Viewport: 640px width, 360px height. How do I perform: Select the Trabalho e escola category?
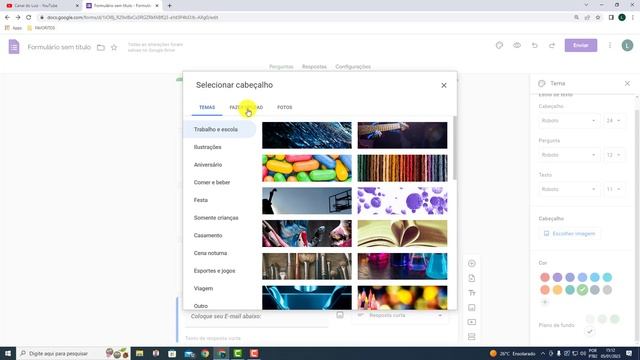[x=220, y=129]
